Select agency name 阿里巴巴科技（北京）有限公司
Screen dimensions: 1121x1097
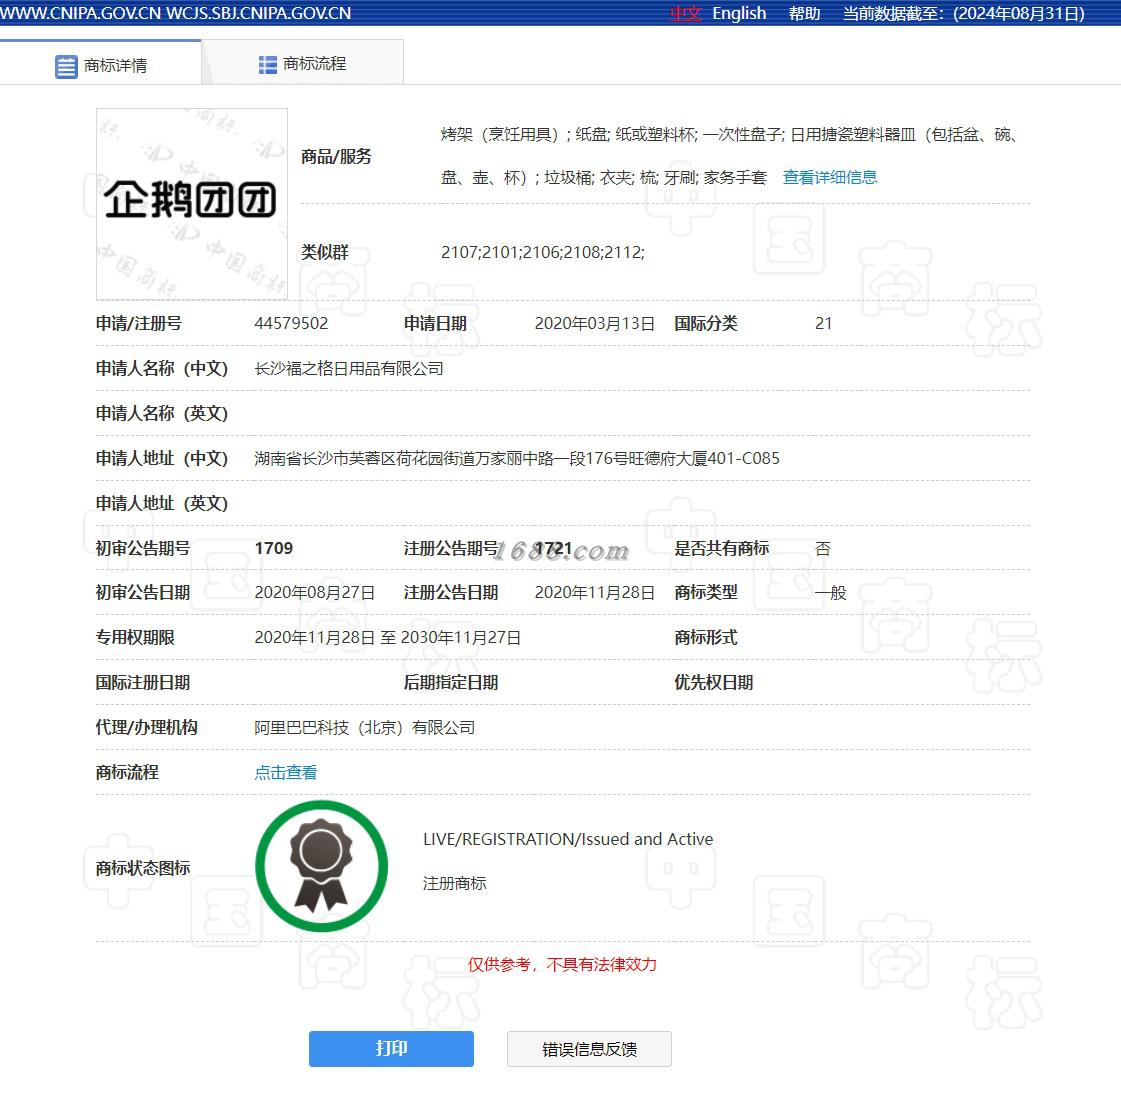365,728
